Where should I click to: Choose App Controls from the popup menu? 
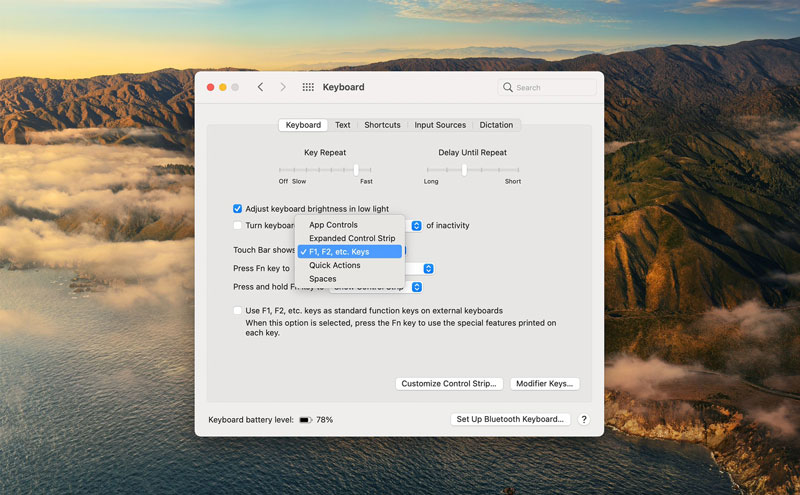[333, 225]
